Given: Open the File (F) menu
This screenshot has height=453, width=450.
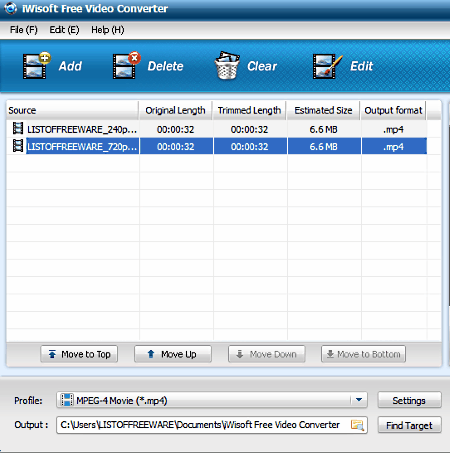Looking at the screenshot, I should pos(23,30).
